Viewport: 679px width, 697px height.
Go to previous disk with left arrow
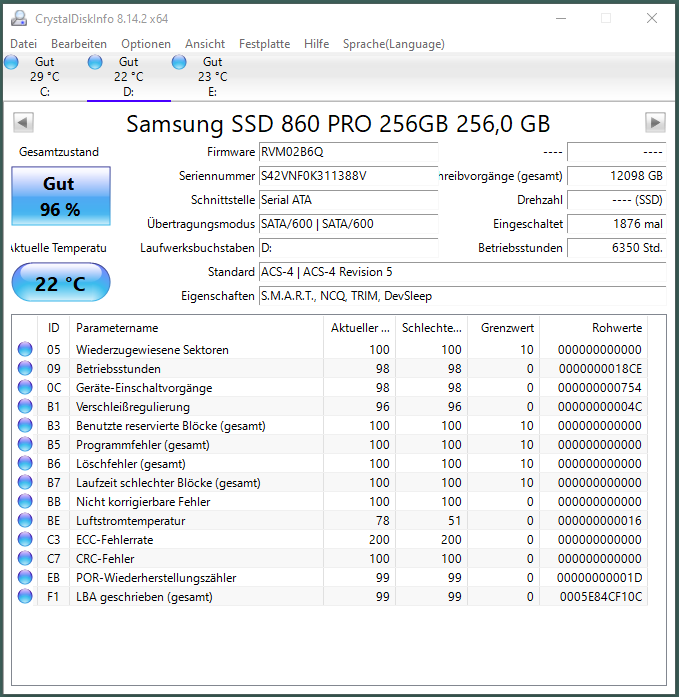24,122
